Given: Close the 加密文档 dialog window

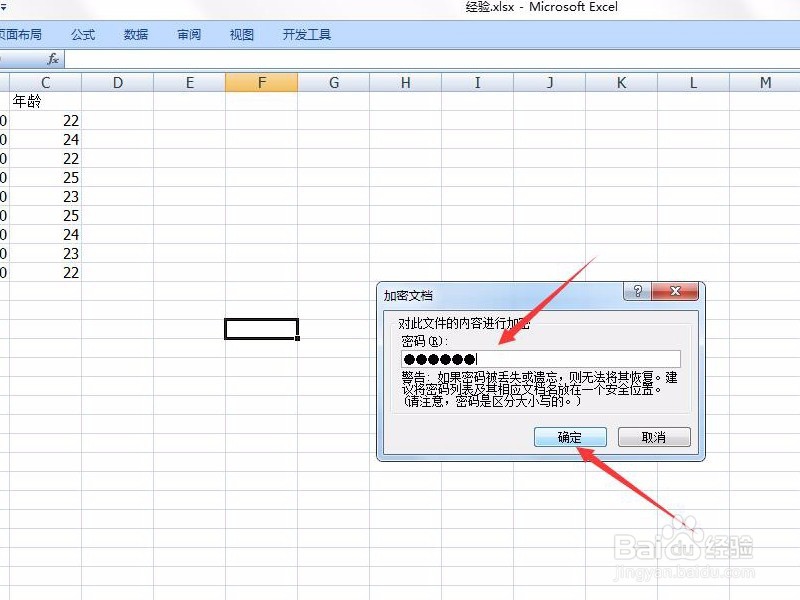Looking at the screenshot, I should click(676, 291).
